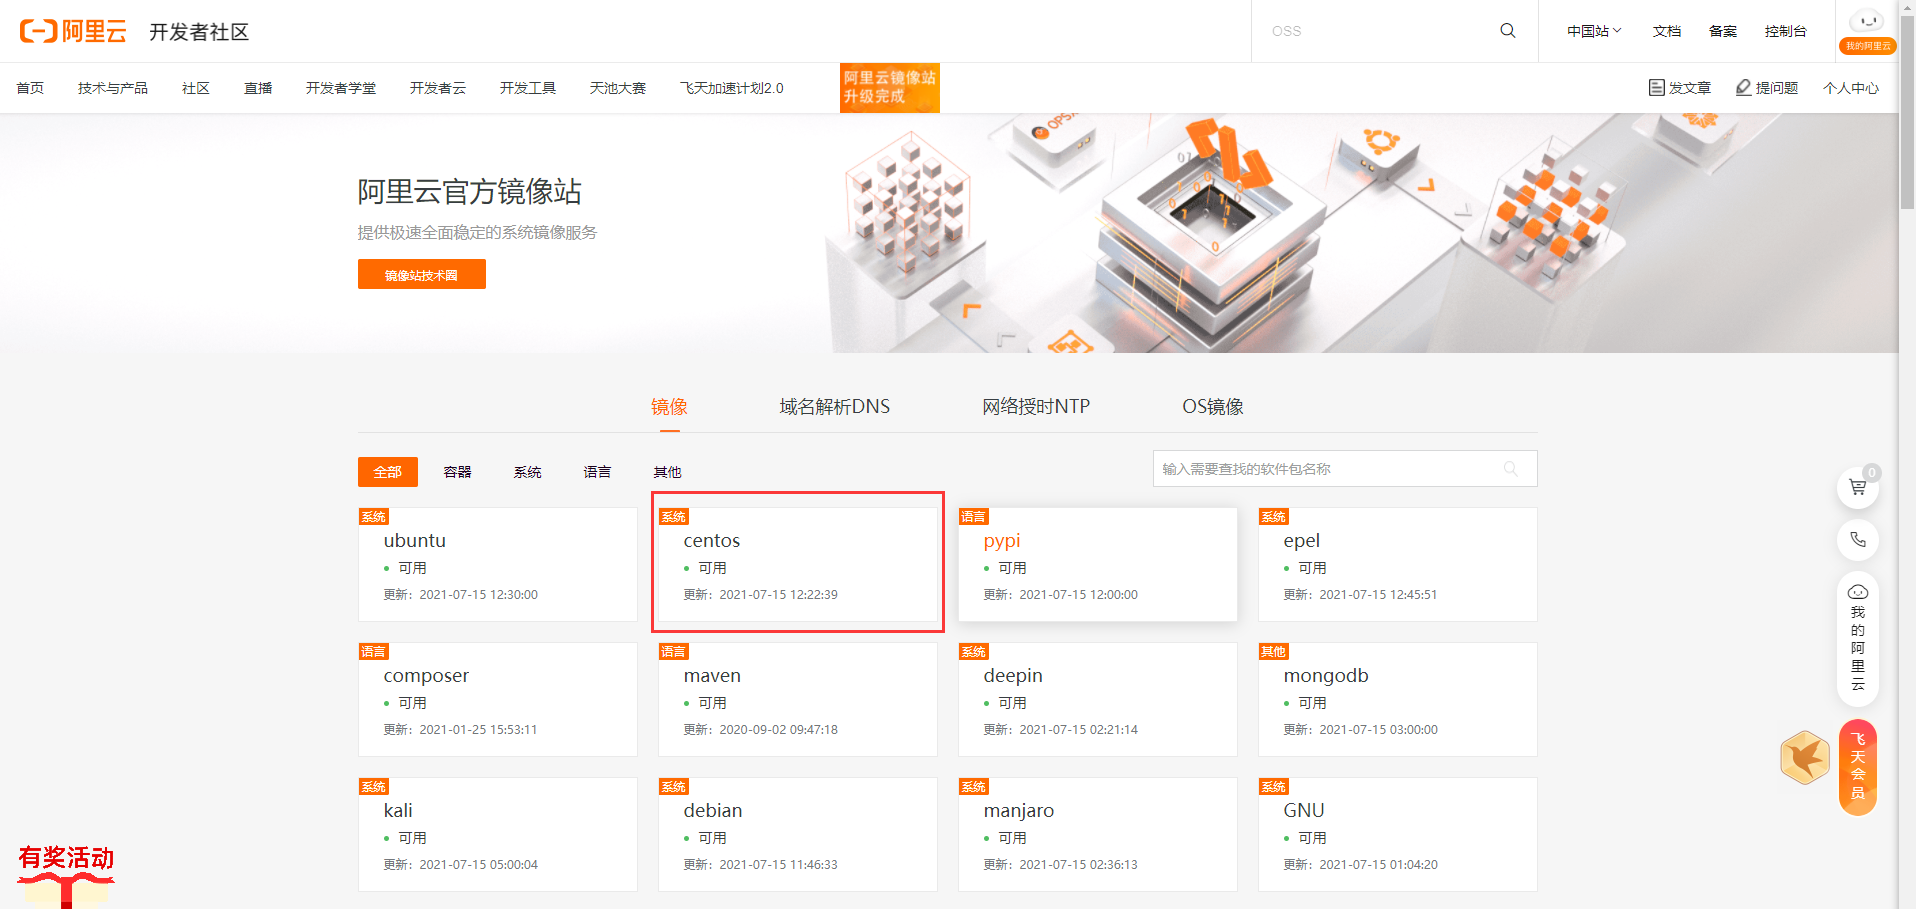Select the 系统 category filter
This screenshot has width=1916, height=909.
click(528, 472)
